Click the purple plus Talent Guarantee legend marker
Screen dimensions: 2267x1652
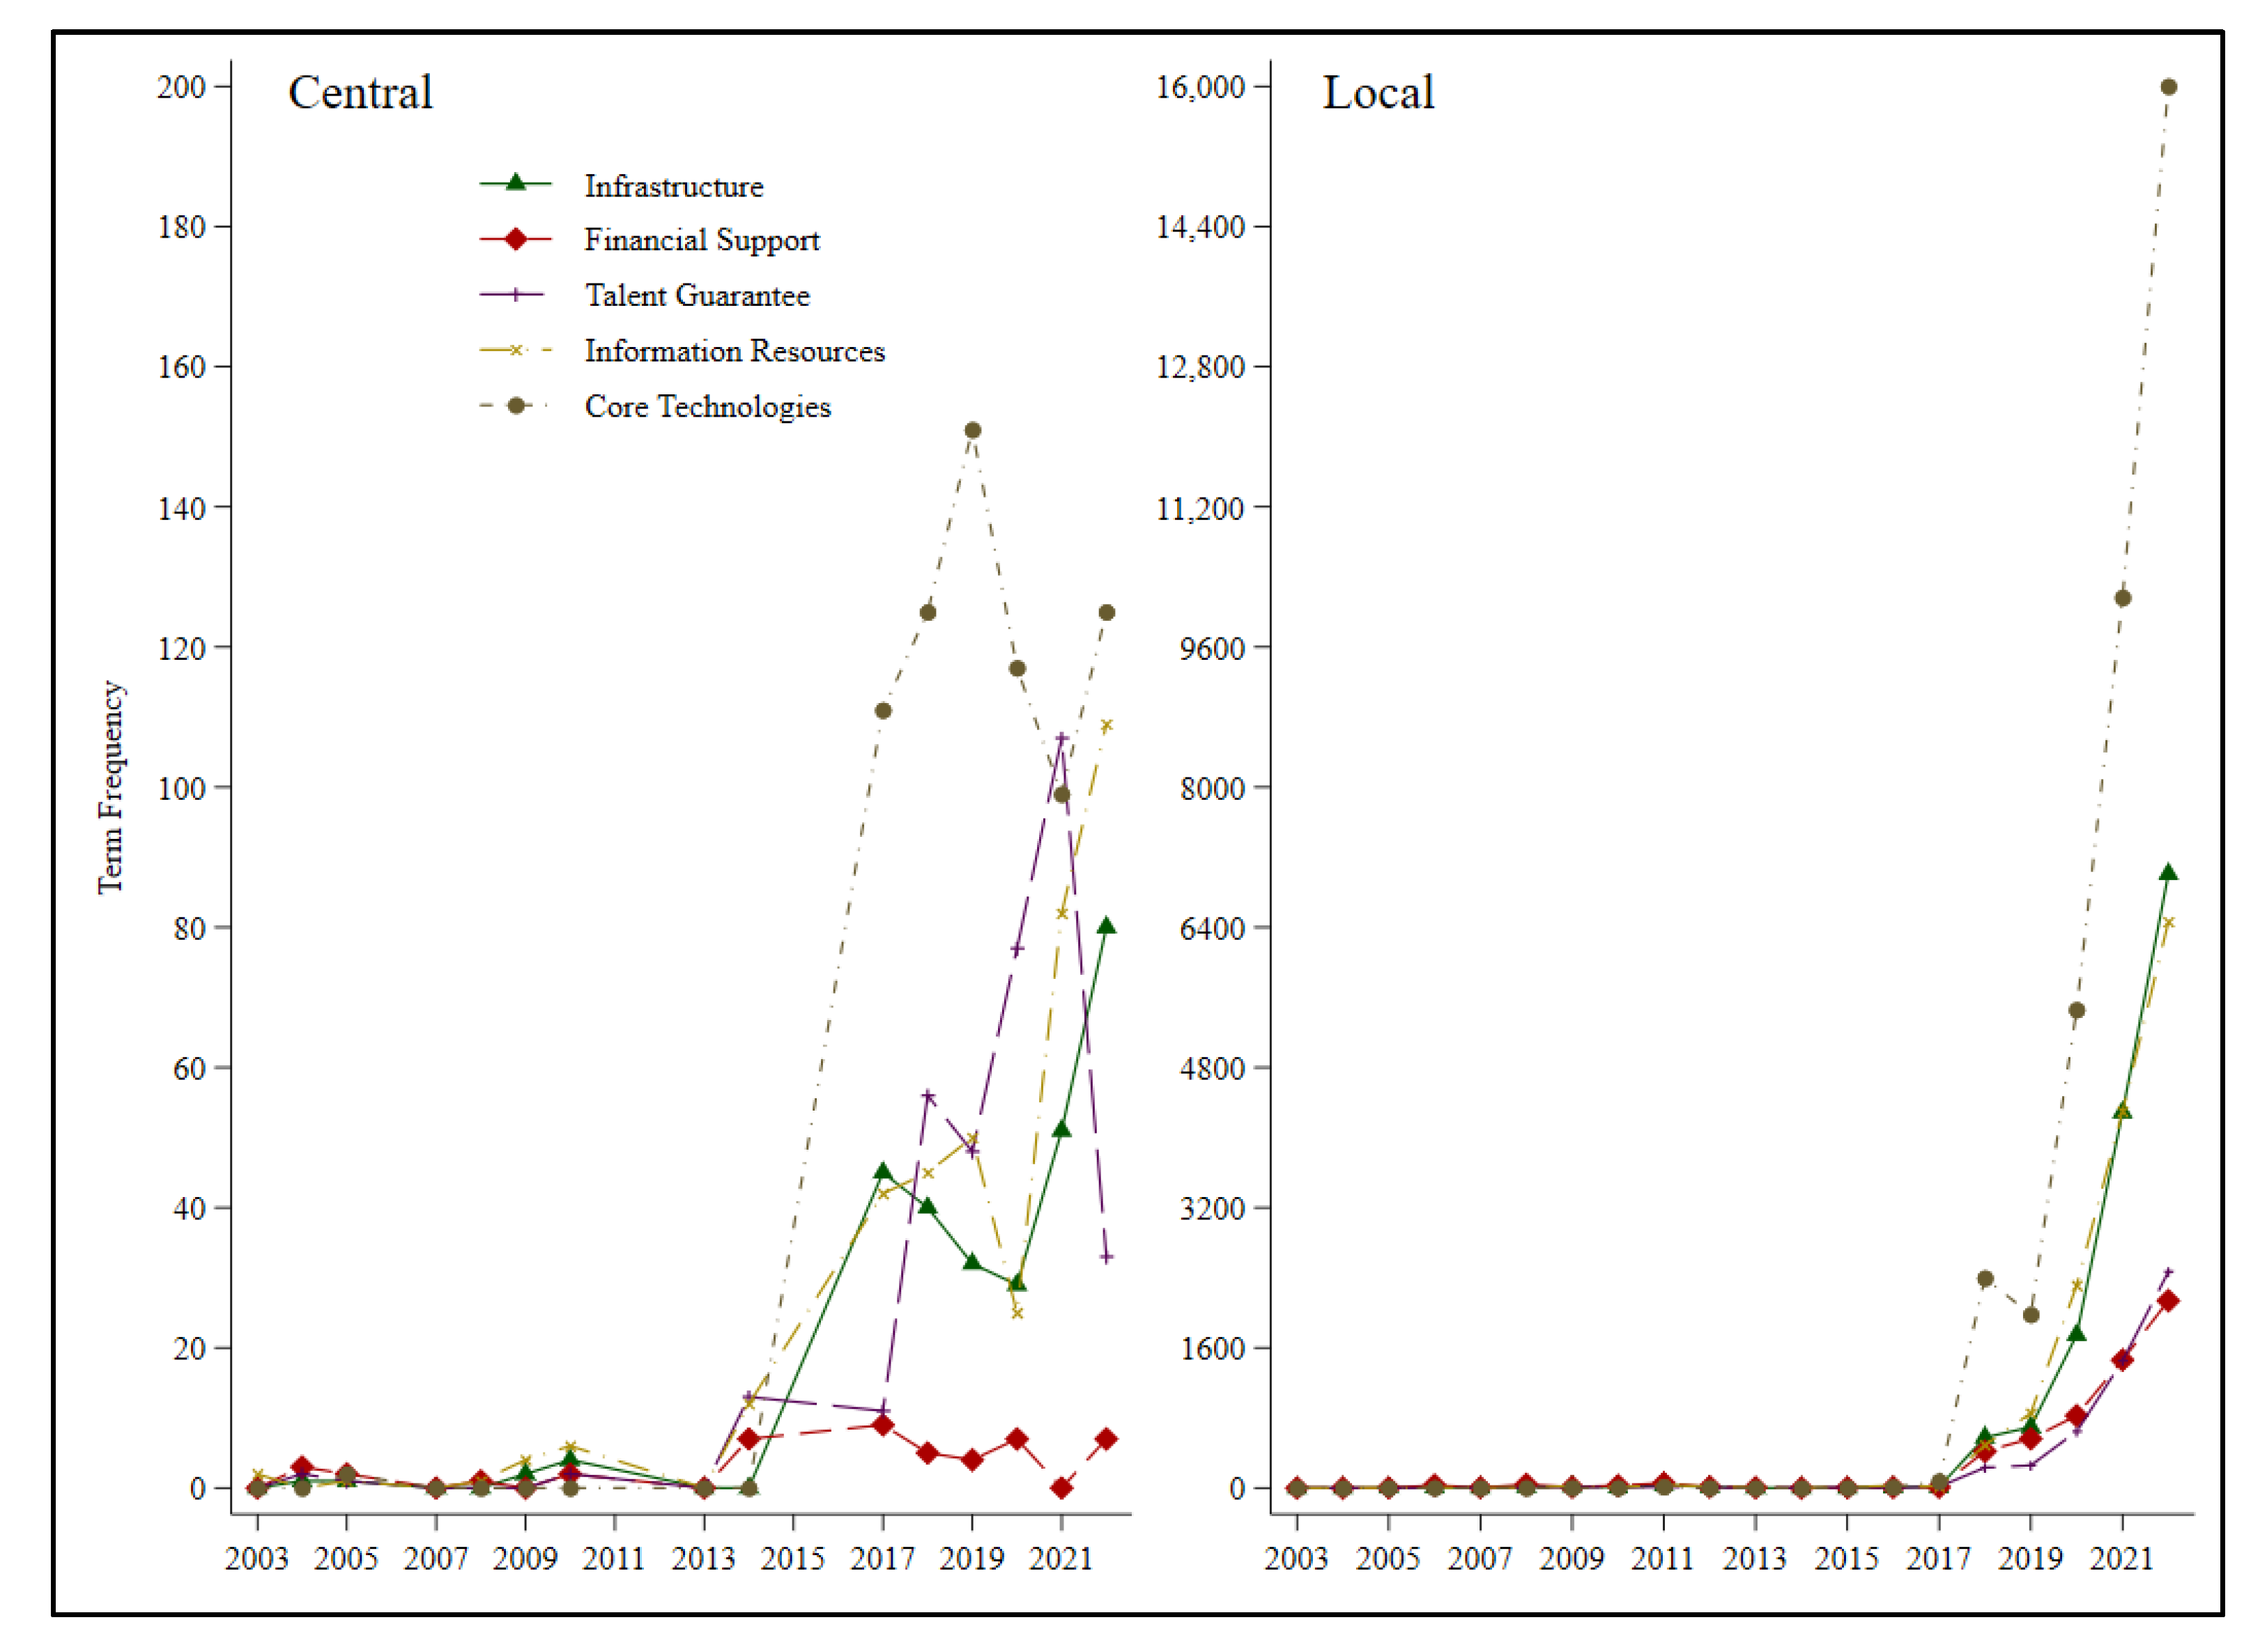click(515, 295)
